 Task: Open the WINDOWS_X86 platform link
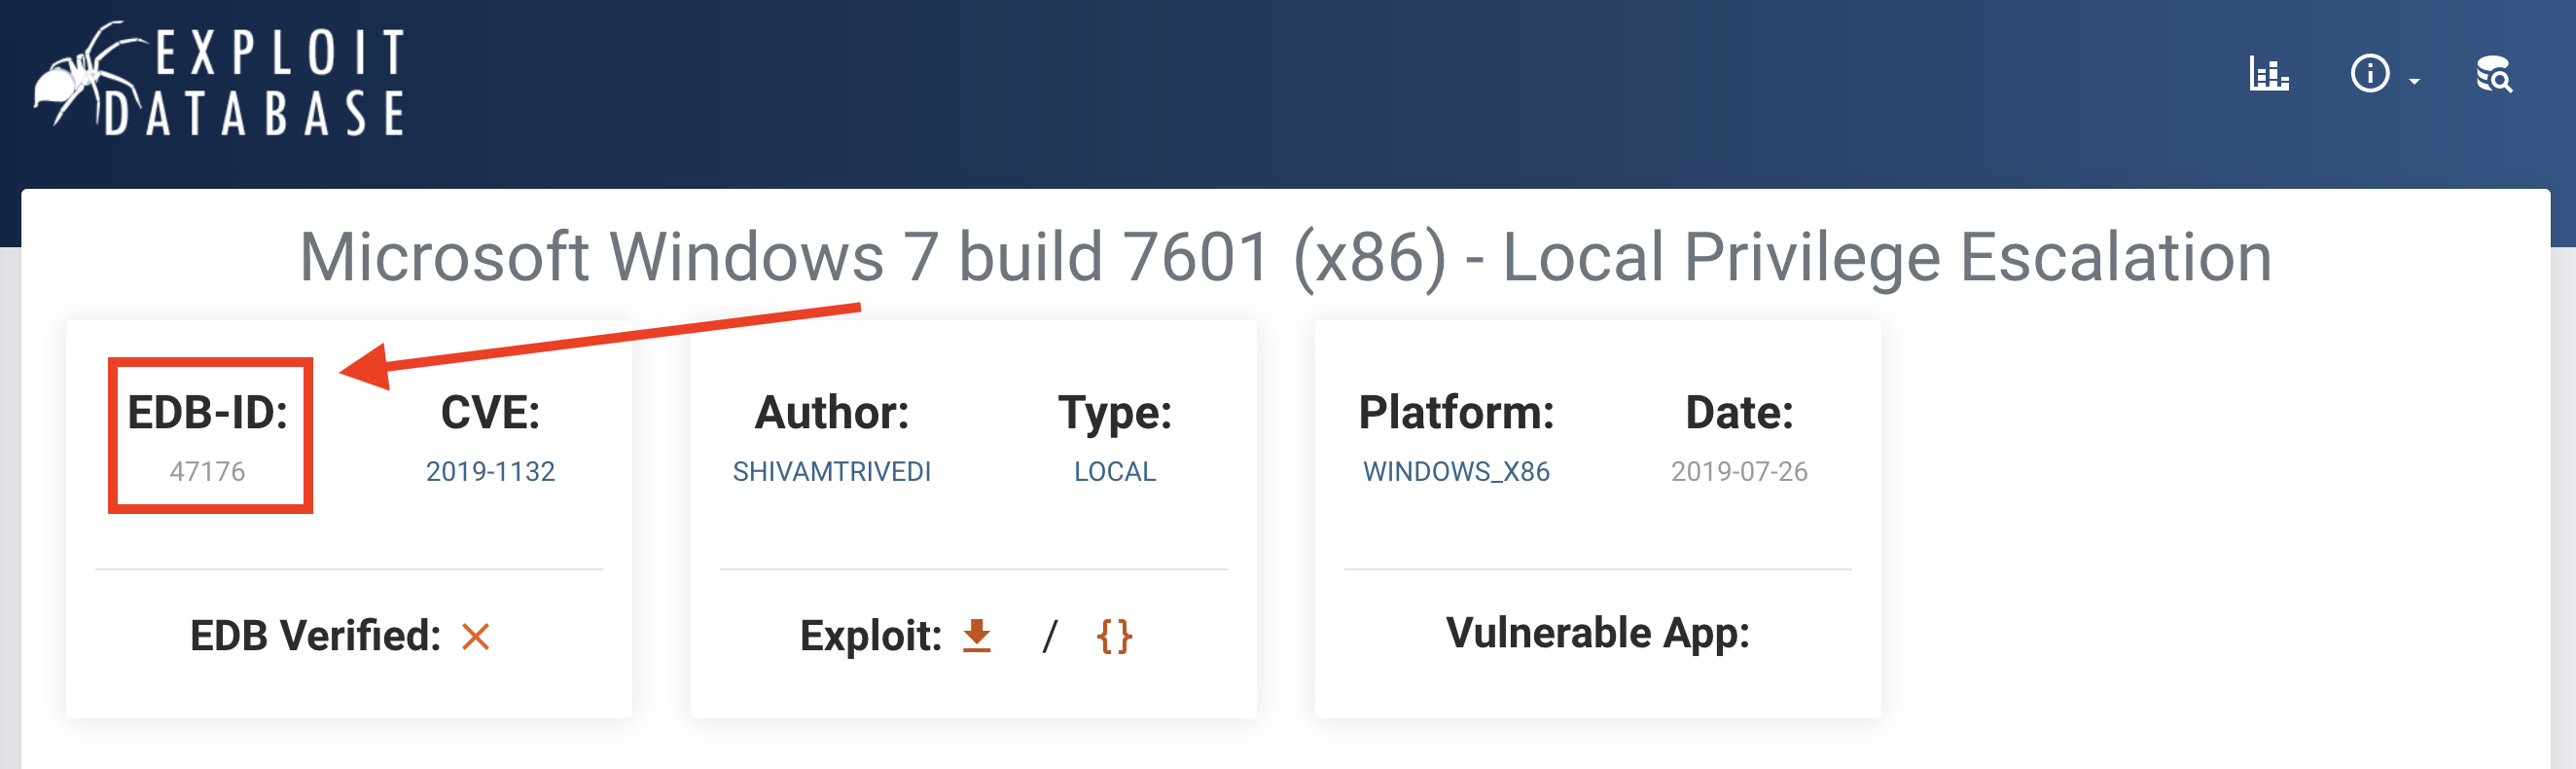click(1456, 471)
